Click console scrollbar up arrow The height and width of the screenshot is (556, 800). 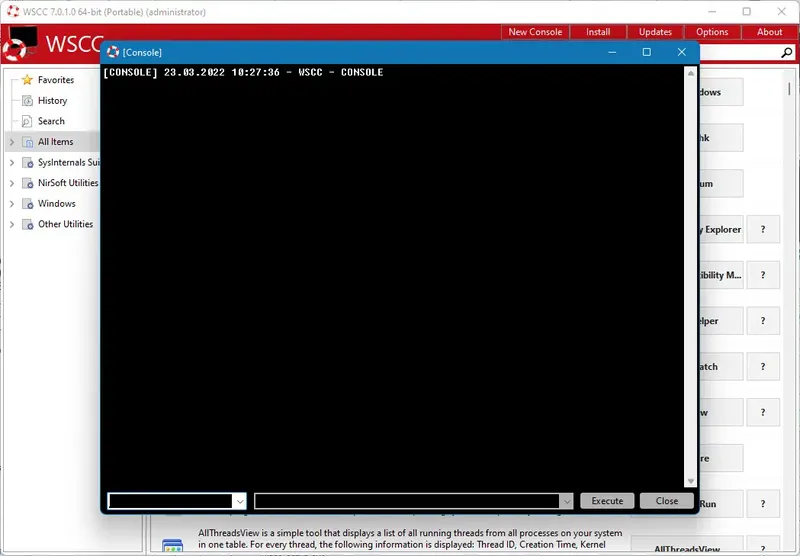(x=690, y=73)
